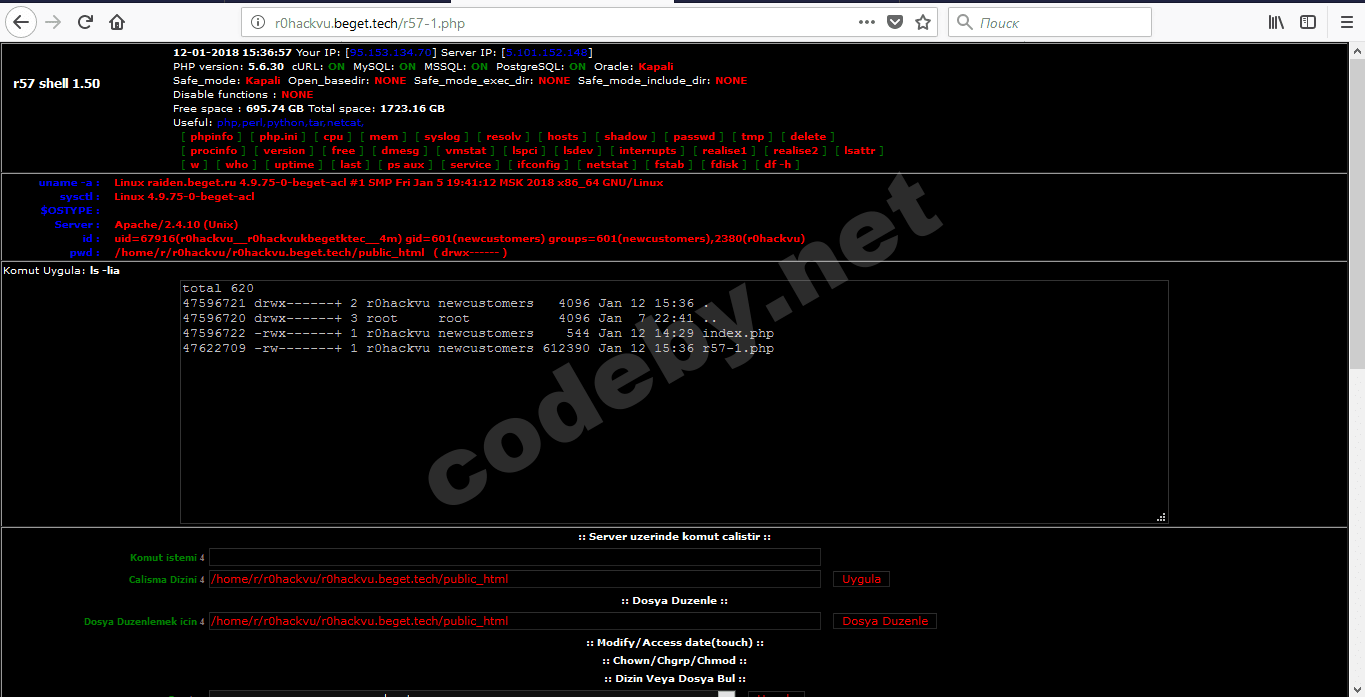Click the uptime link
Image resolution: width=1365 pixels, height=697 pixels.
[295, 164]
